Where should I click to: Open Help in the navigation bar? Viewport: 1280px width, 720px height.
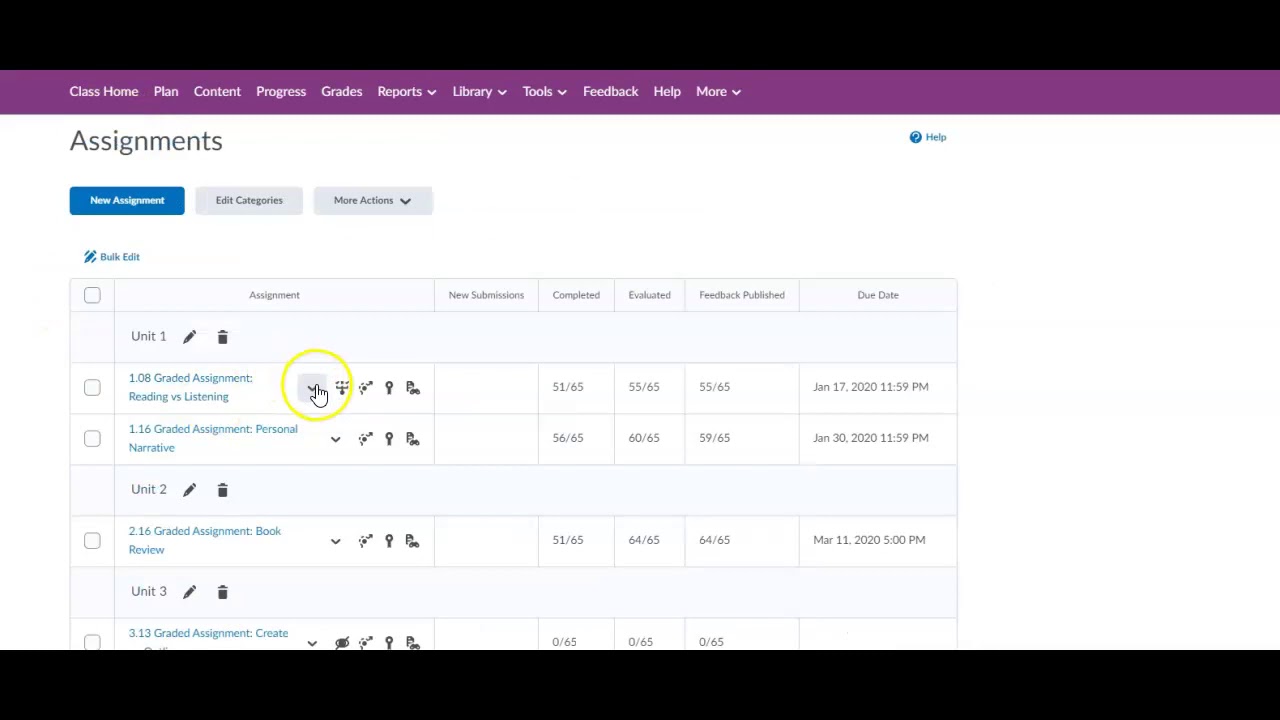[x=667, y=92]
